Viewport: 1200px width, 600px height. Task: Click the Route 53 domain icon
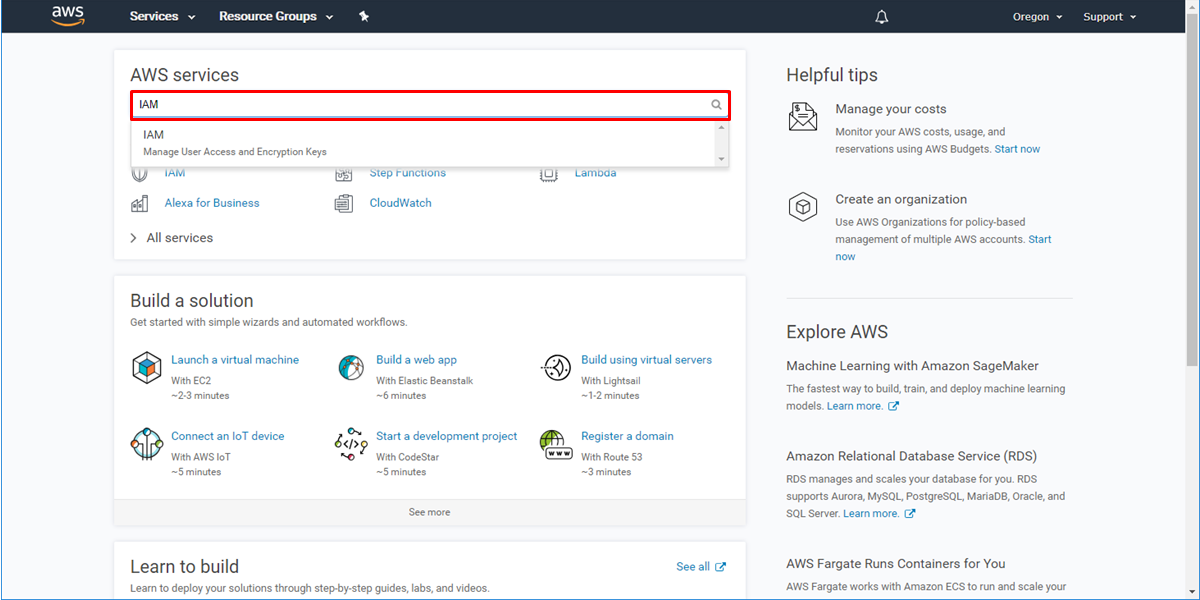point(556,443)
